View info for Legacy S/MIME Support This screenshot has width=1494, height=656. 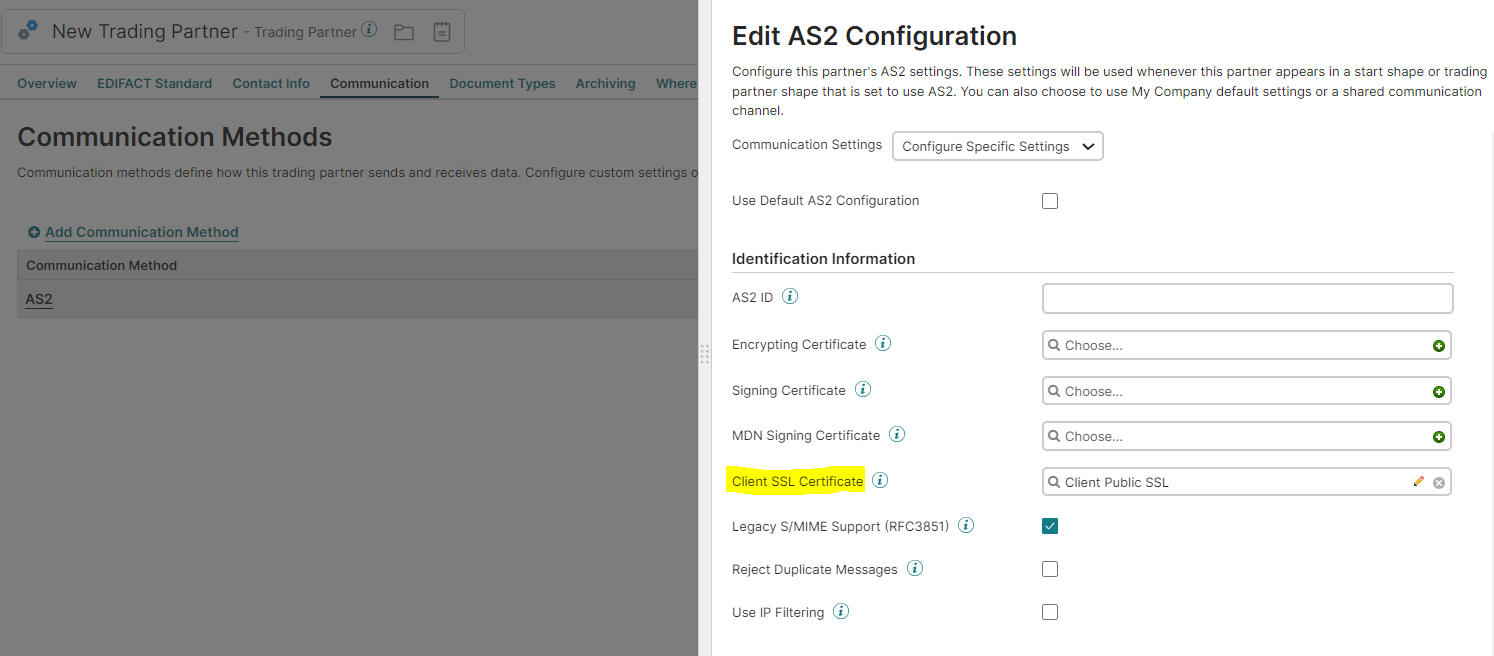[965, 524]
